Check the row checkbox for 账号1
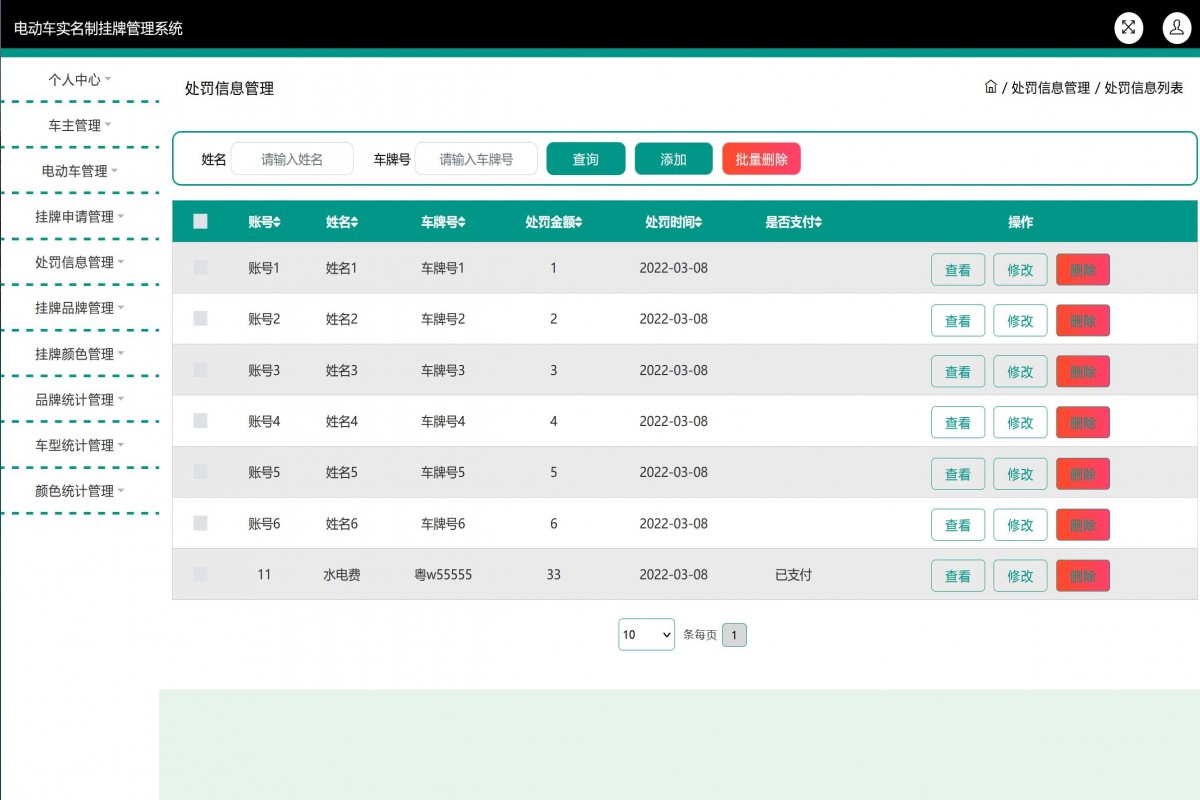Viewport: 1200px width, 800px height. [x=199, y=268]
